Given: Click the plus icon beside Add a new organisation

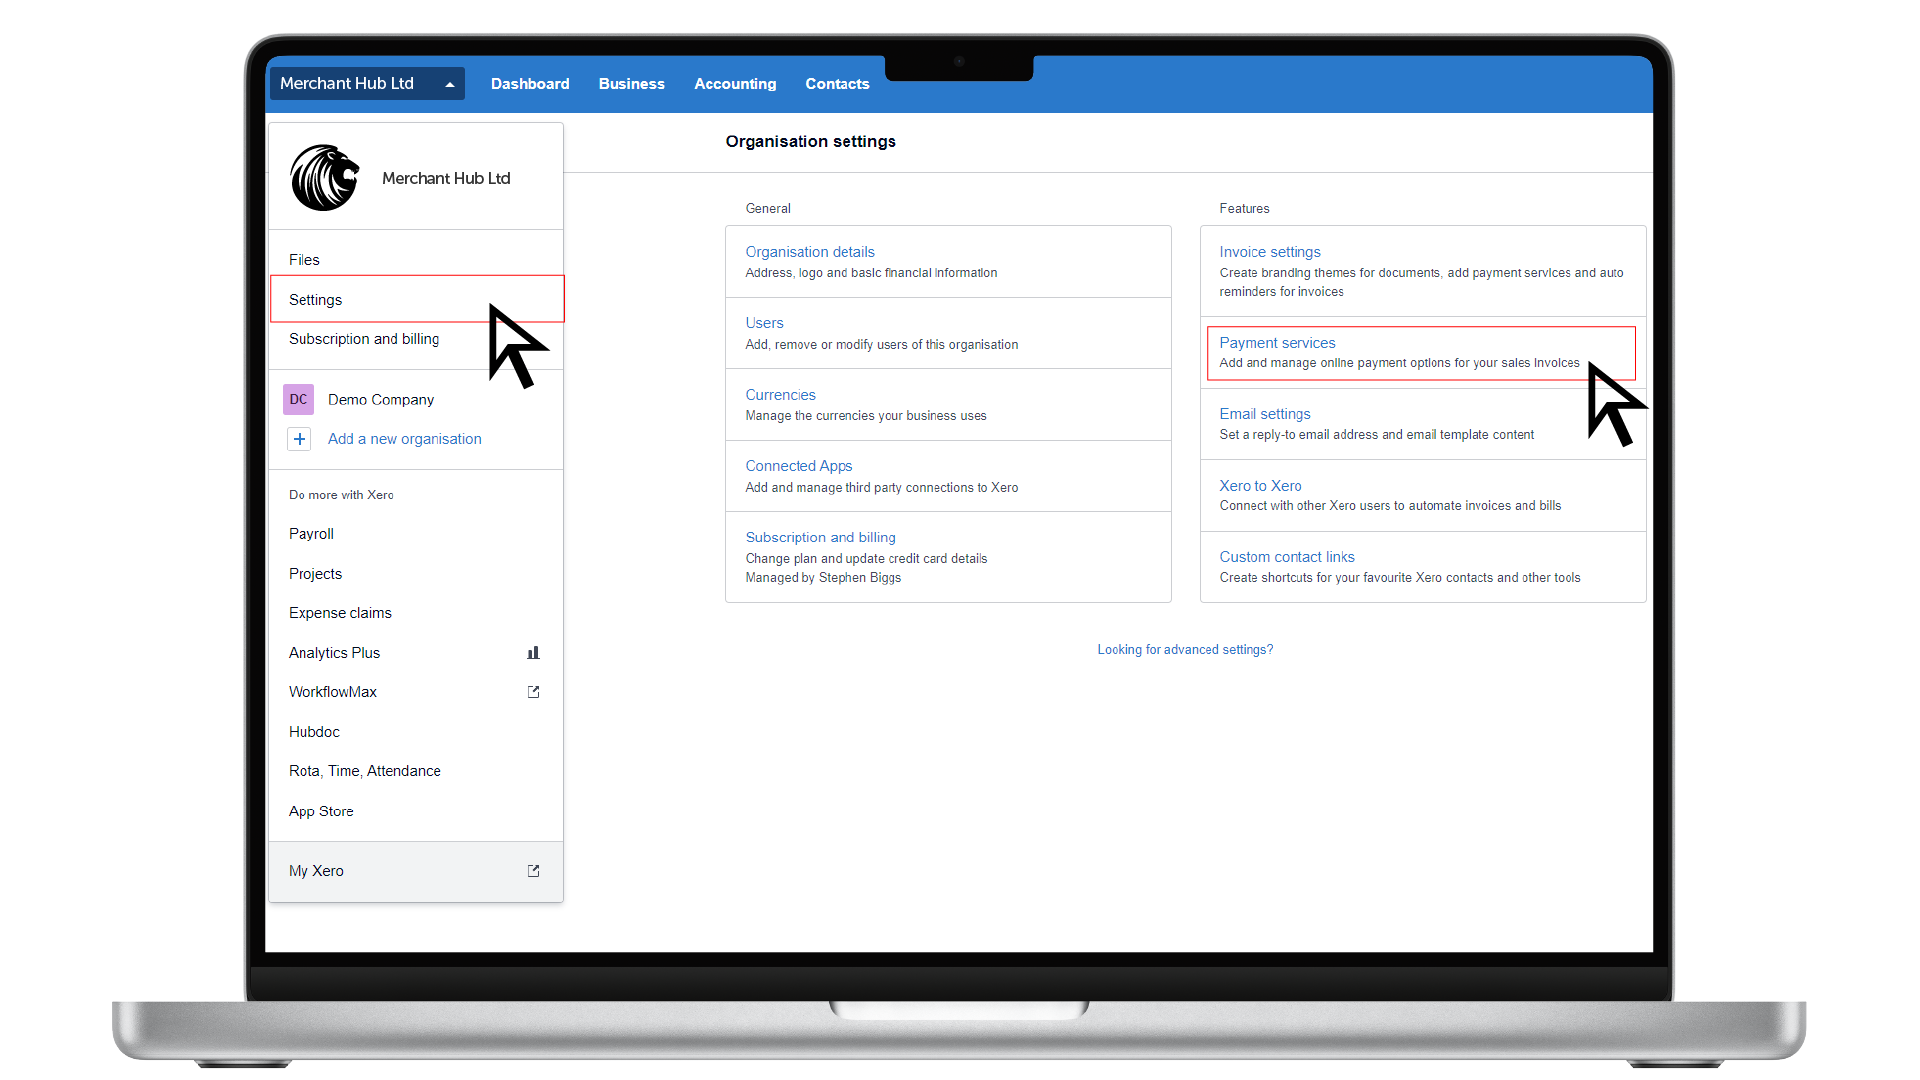Looking at the screenshot, I should tap(299, 439).
